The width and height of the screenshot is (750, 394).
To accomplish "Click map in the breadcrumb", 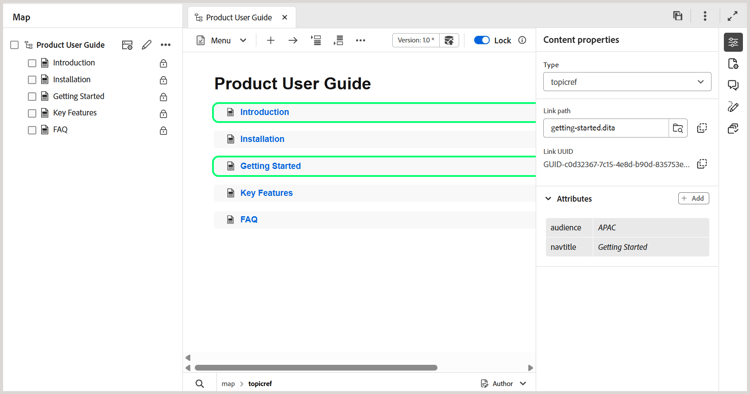I will (228, 383).
